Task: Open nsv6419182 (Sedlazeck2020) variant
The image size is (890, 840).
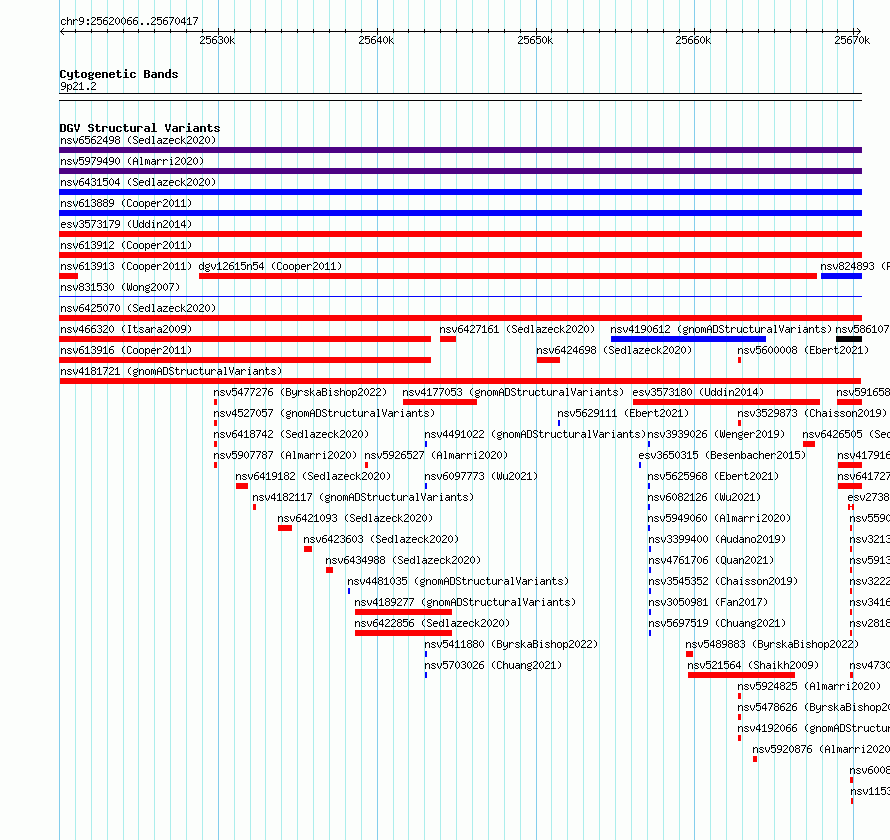Action: coord(313,476)
